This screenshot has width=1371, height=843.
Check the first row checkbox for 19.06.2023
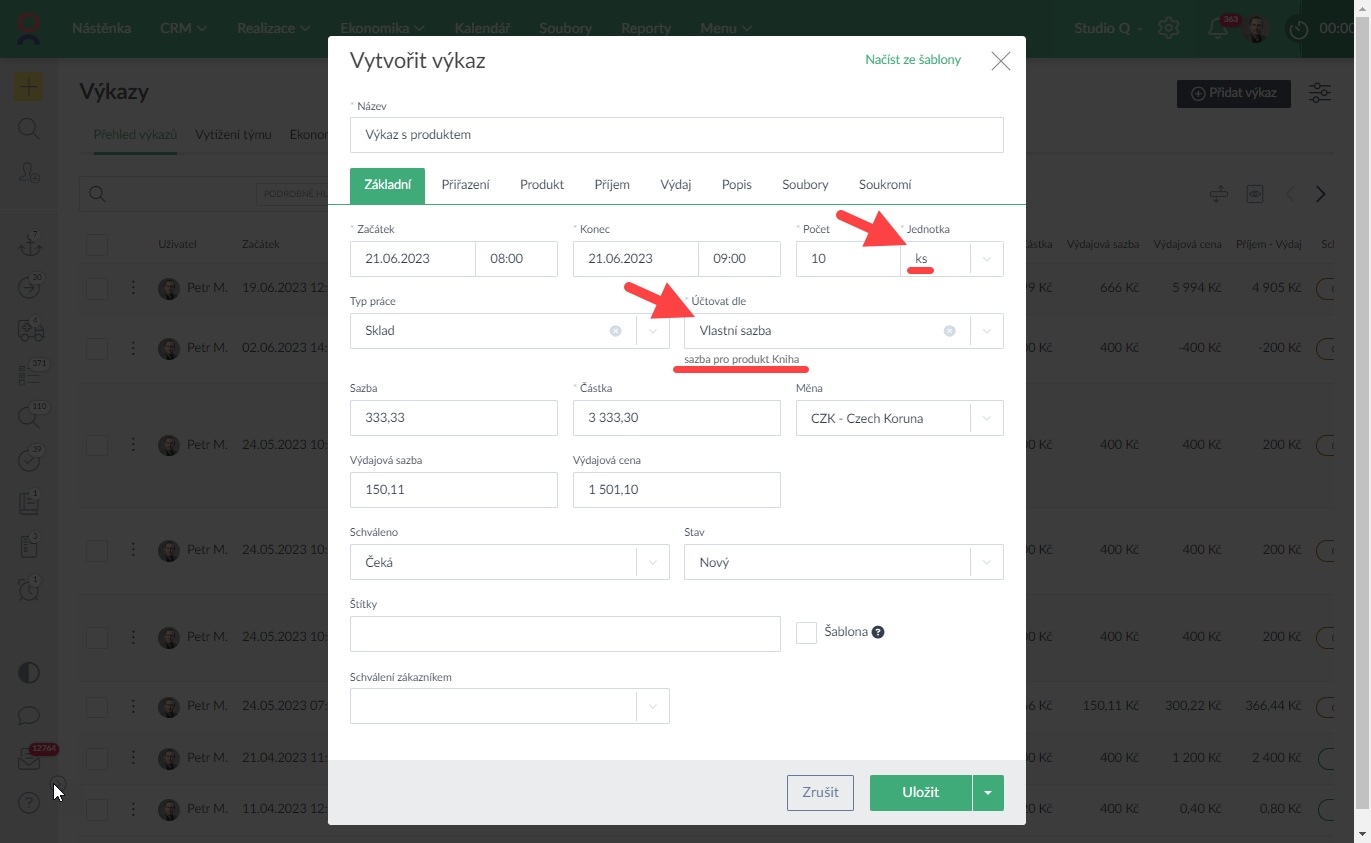click(x=96, y=289)
